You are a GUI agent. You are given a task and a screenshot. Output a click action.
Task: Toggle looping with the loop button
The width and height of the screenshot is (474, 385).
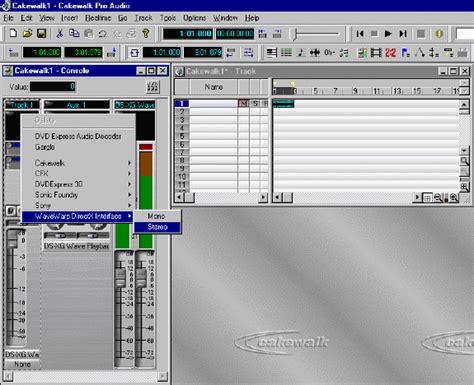[x=134, y=53]
